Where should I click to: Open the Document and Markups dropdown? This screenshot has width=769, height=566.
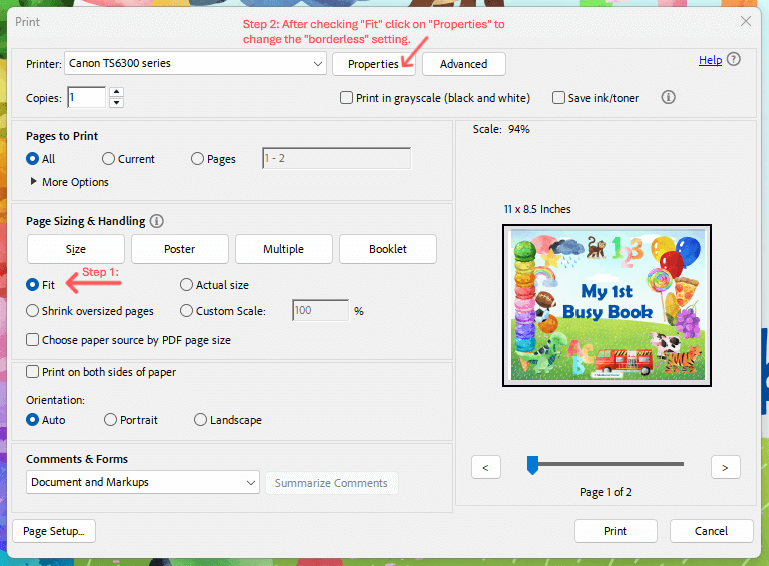tap(143, 482)
